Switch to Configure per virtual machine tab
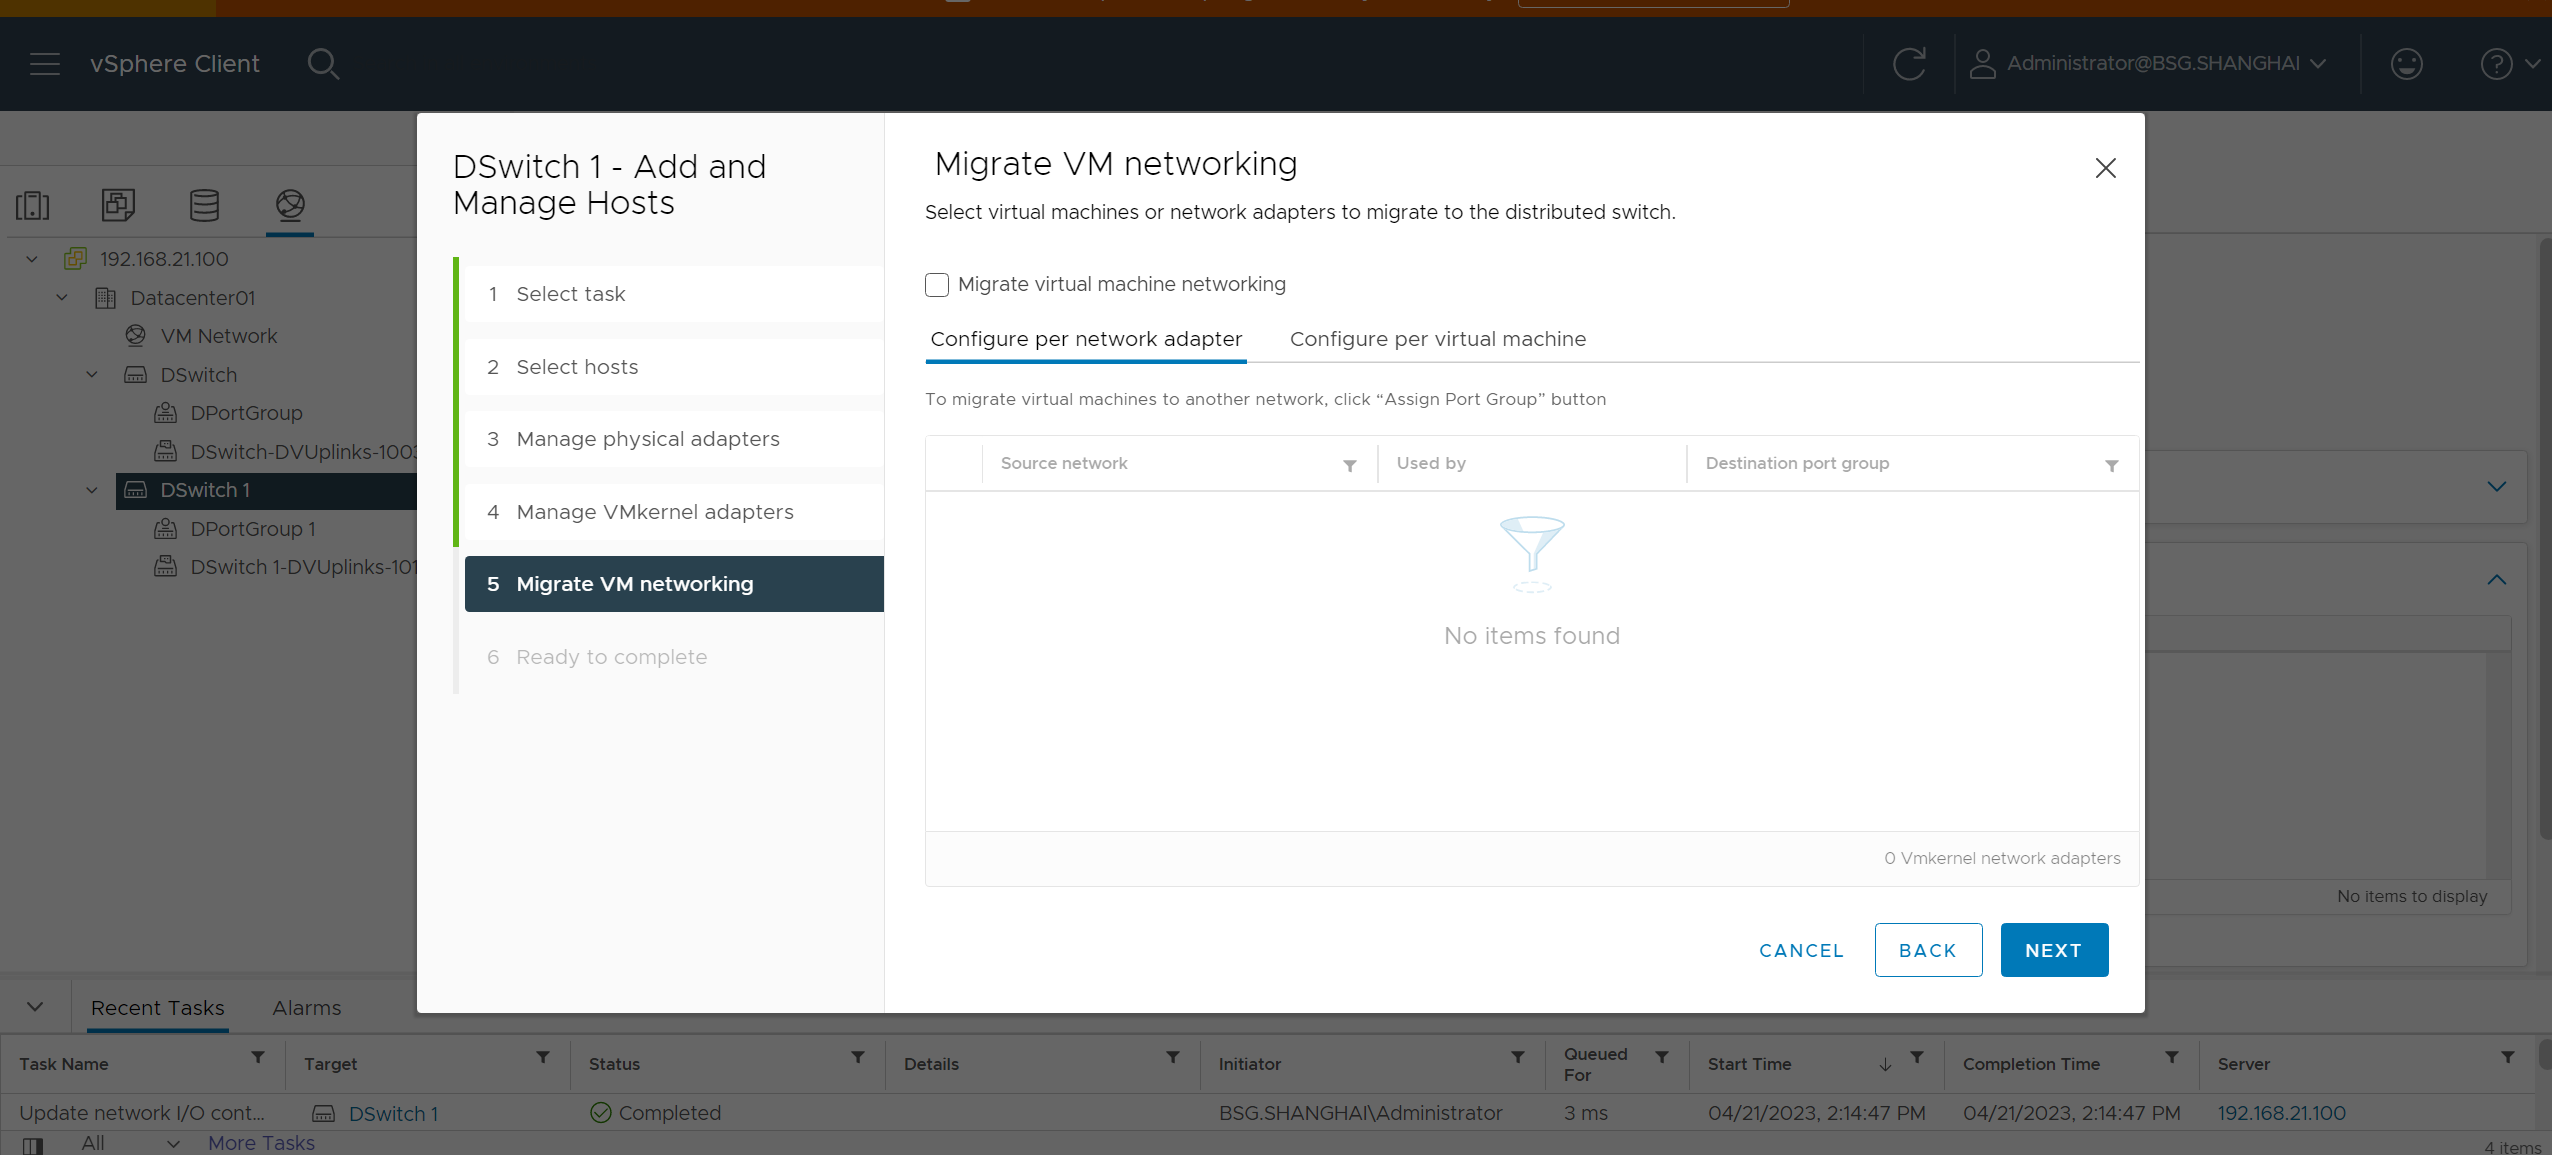Viewport: 2552px width, 1155px height. pyautogui.click(x=1437, y=338)
